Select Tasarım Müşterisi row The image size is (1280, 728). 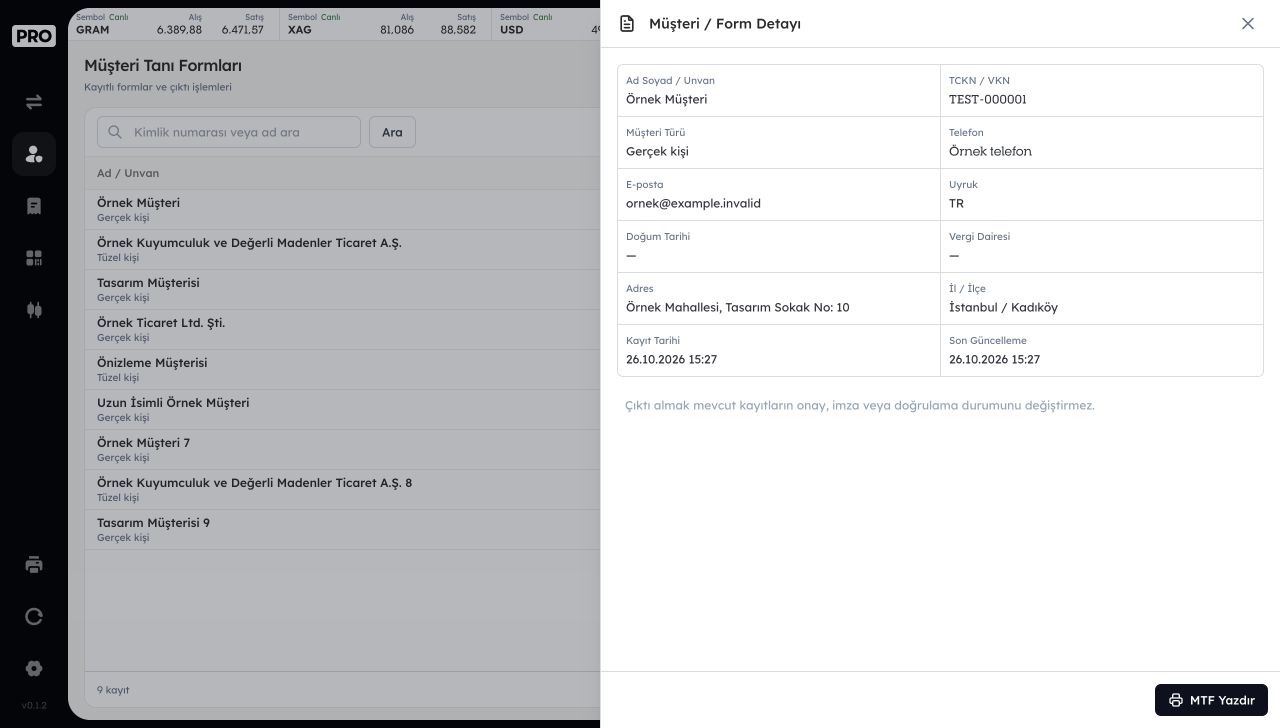pyautogui.click(x=342, y=289)
